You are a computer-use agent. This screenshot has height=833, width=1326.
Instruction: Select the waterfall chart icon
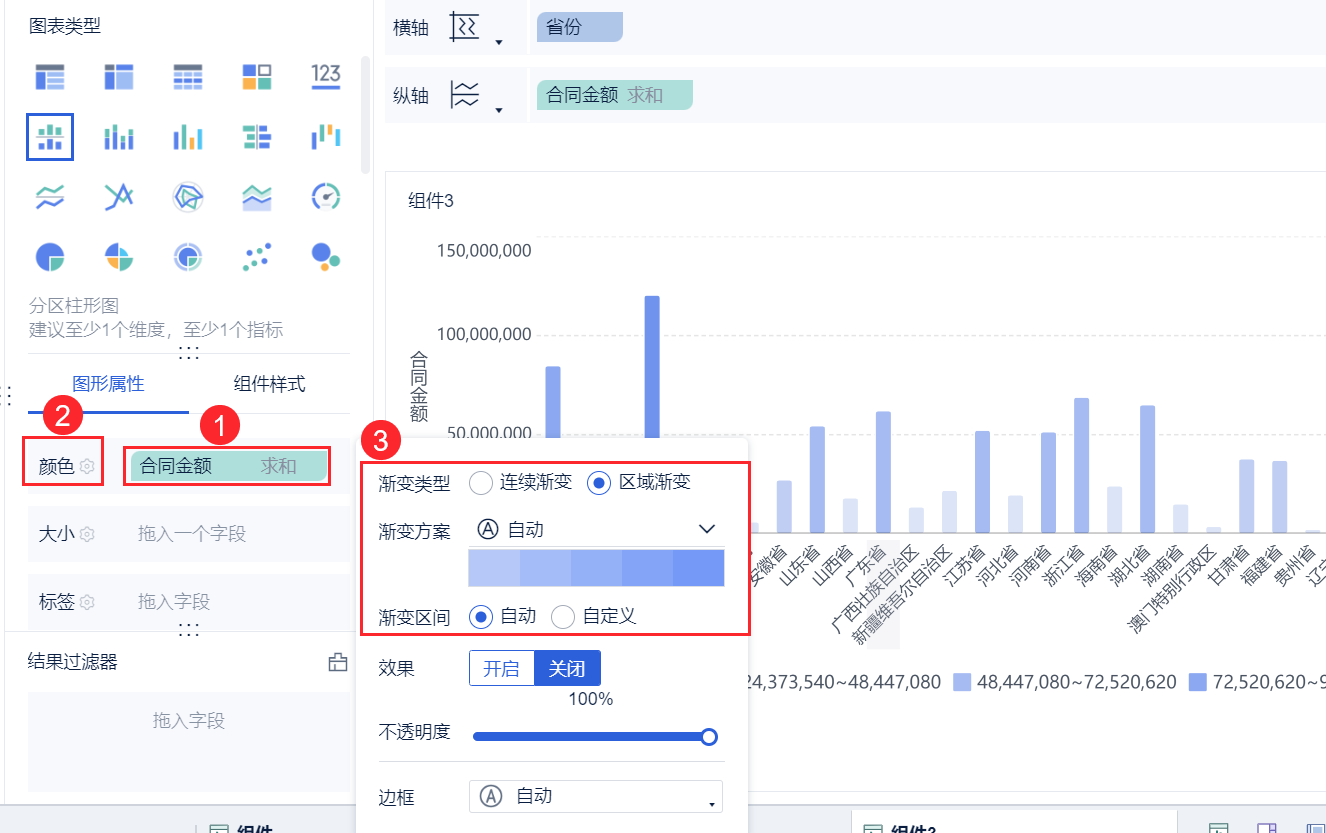tap(326, 137)
